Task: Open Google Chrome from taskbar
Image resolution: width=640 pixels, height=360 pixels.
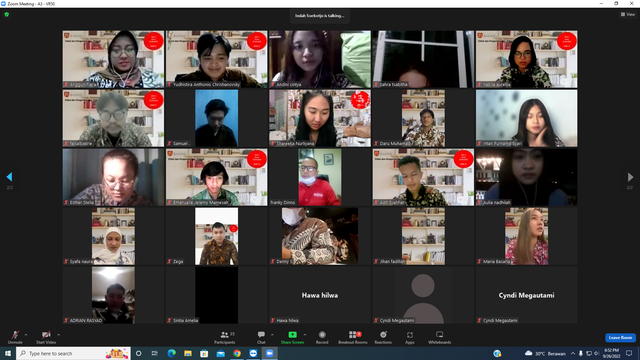Action: click(237, 353)
